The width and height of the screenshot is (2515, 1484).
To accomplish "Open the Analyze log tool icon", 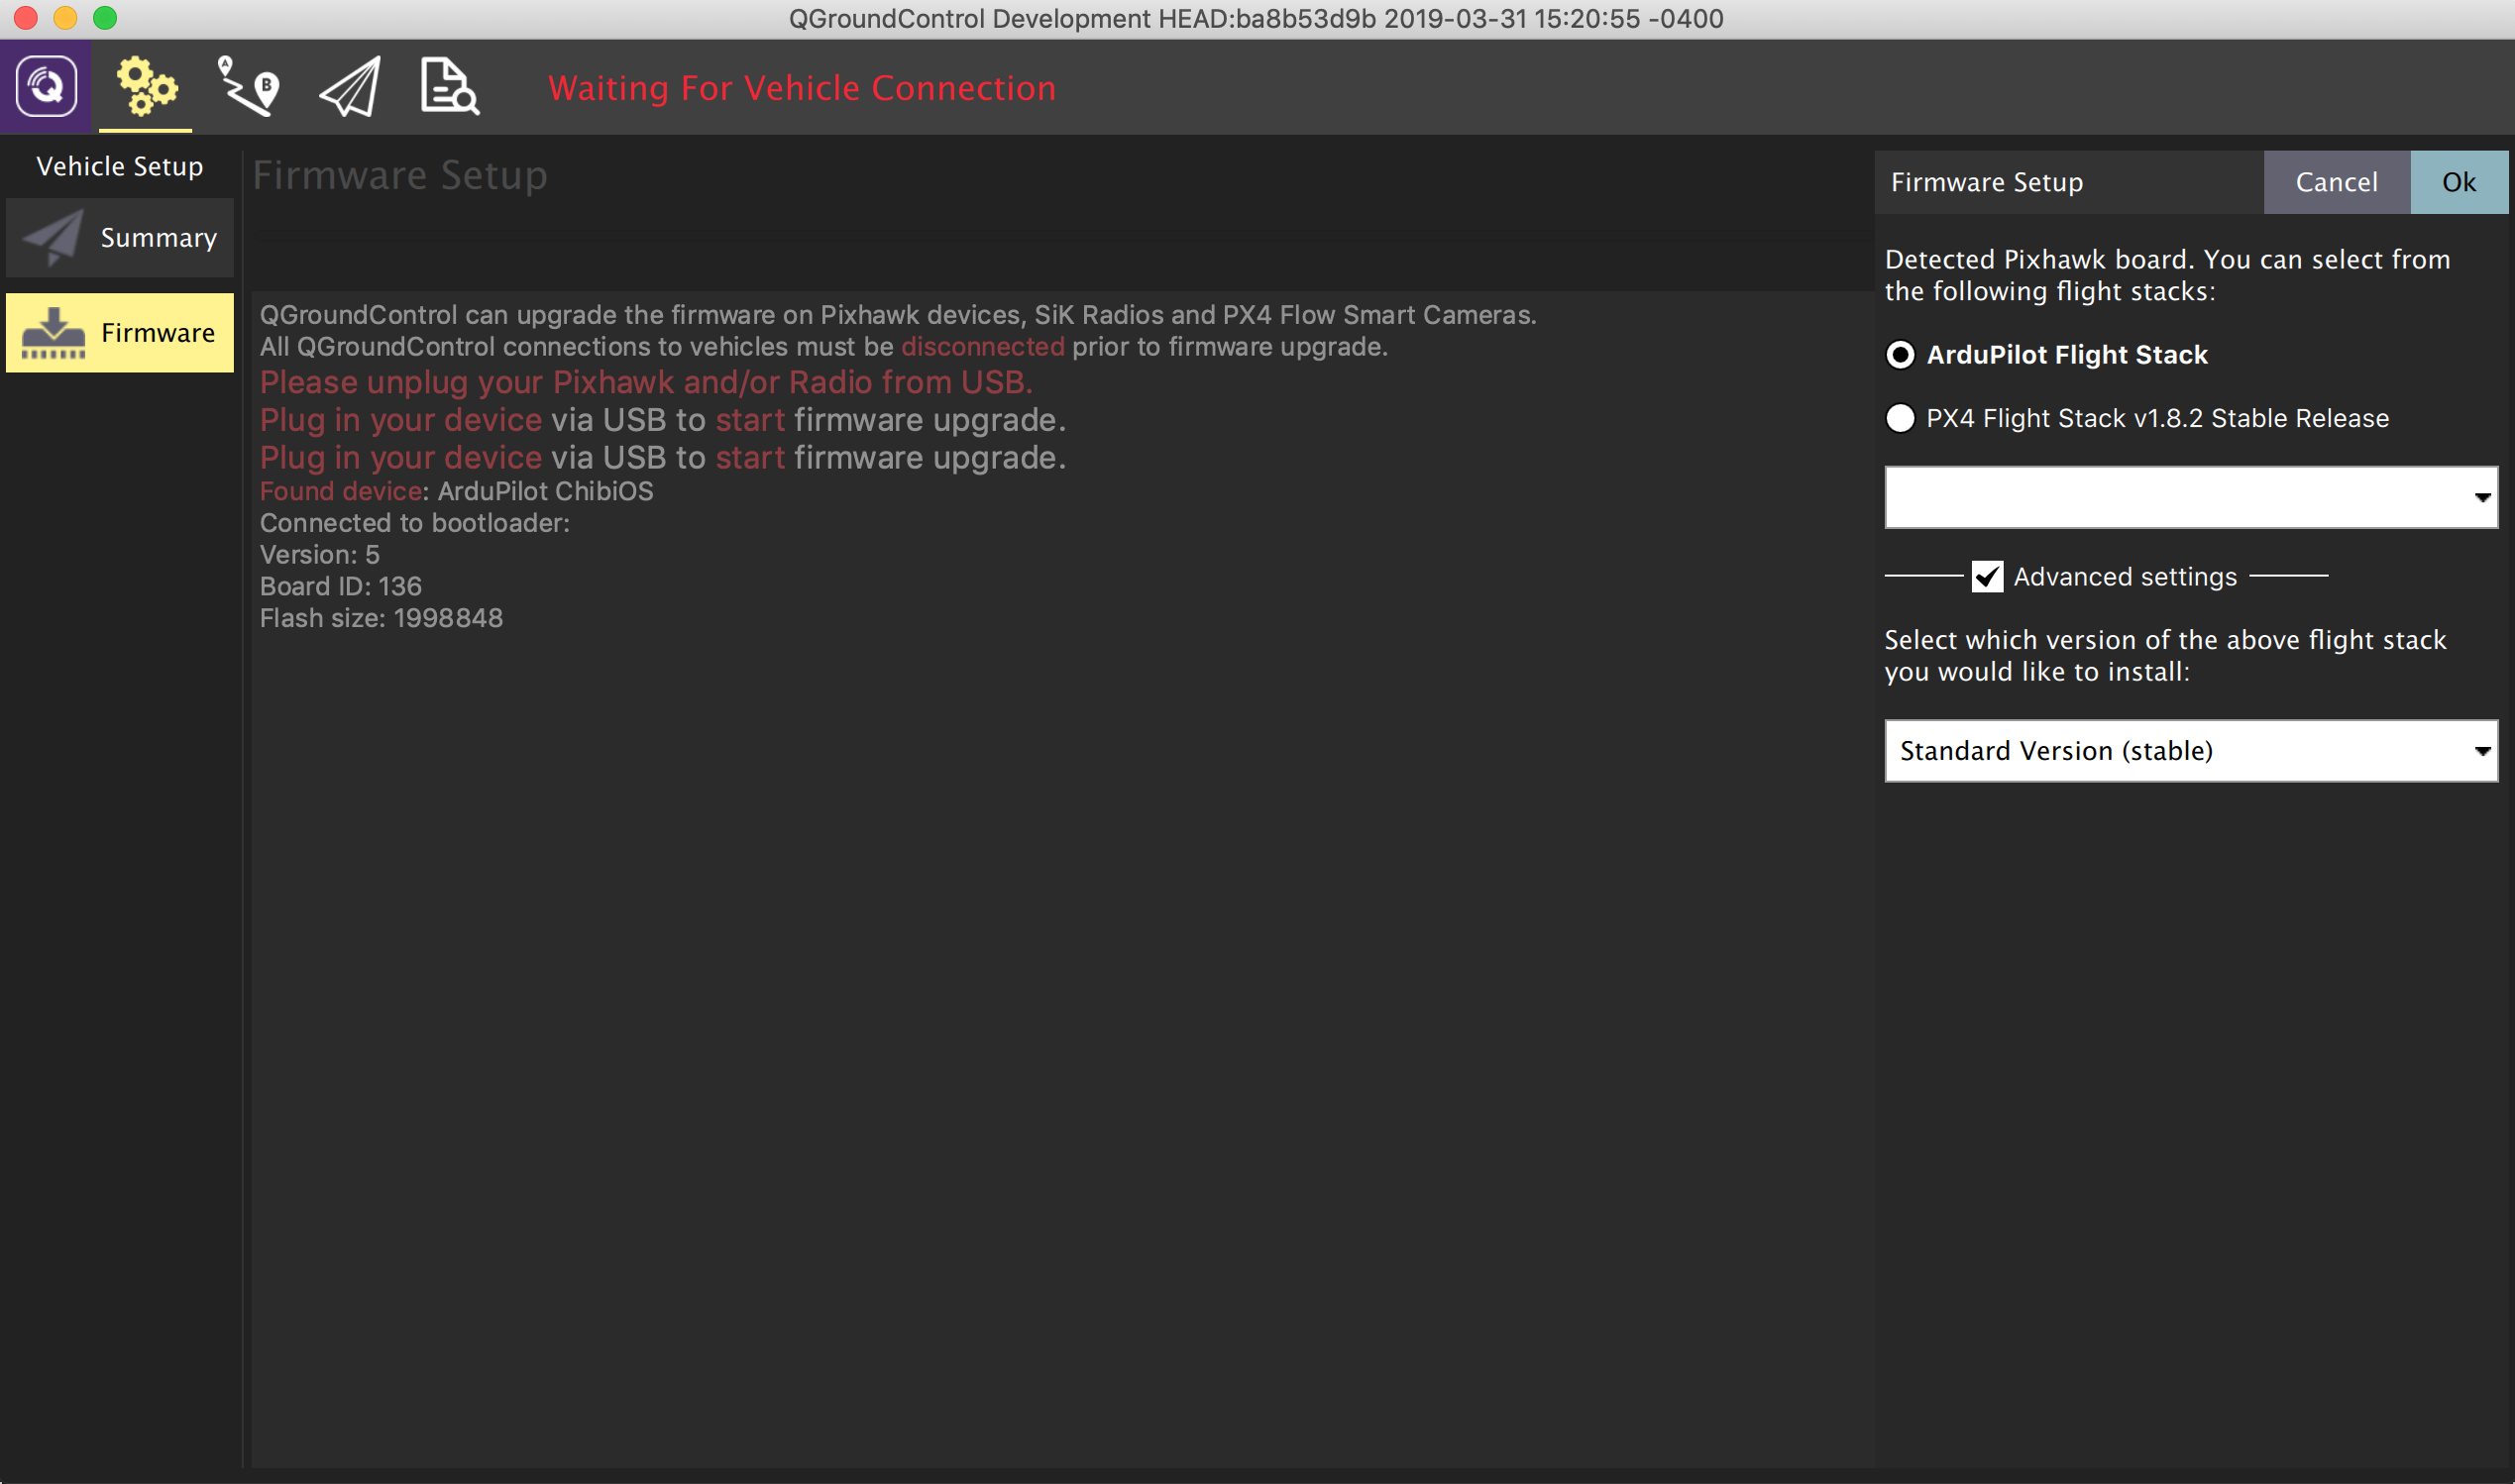I will pyautogui.click(x=447, y=87).
